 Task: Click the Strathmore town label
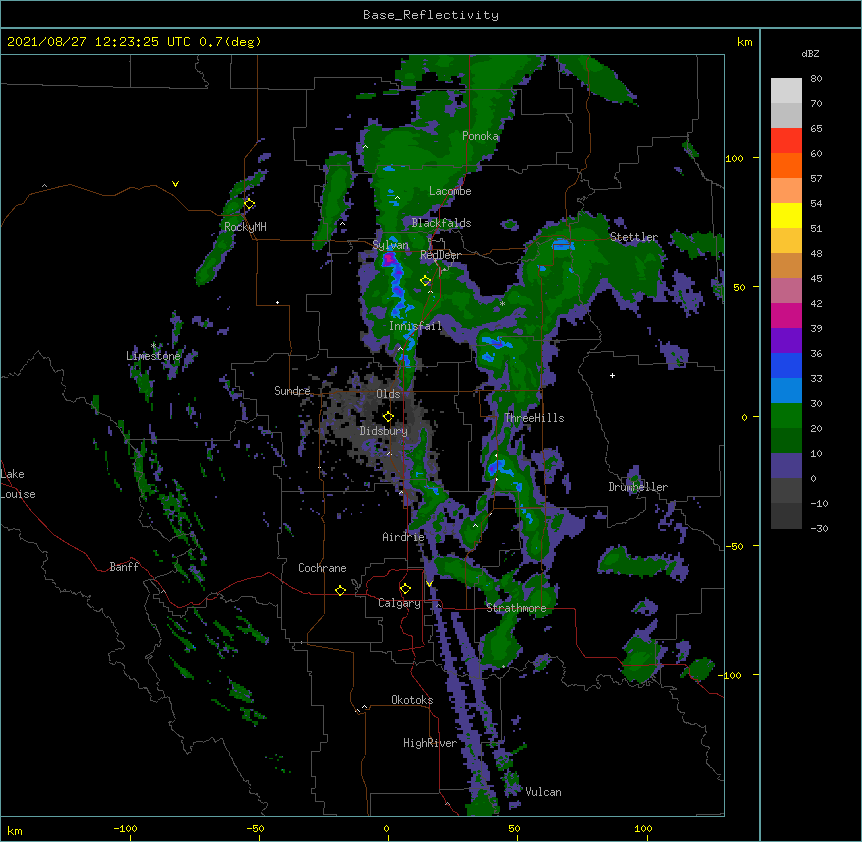pyautogui.click(x=516, y=608)
